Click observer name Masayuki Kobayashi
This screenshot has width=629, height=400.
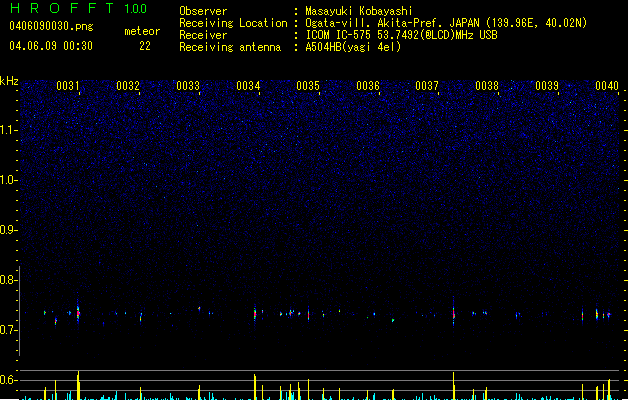click(359, 11)
